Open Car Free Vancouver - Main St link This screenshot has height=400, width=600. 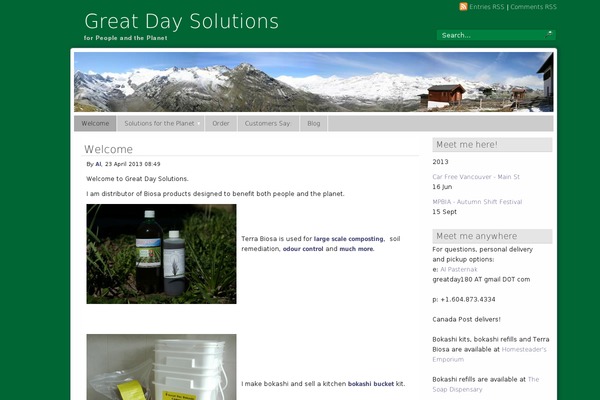click(476, 177)
